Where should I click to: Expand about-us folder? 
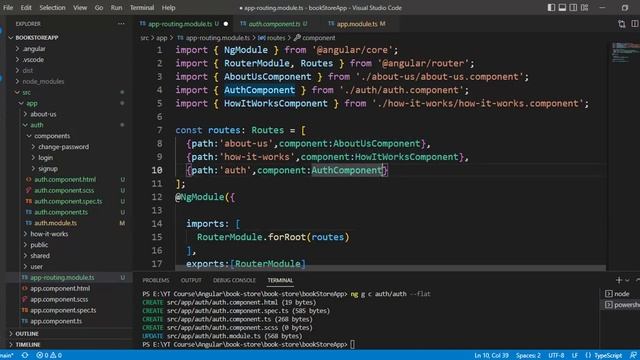tap(43, 114)
